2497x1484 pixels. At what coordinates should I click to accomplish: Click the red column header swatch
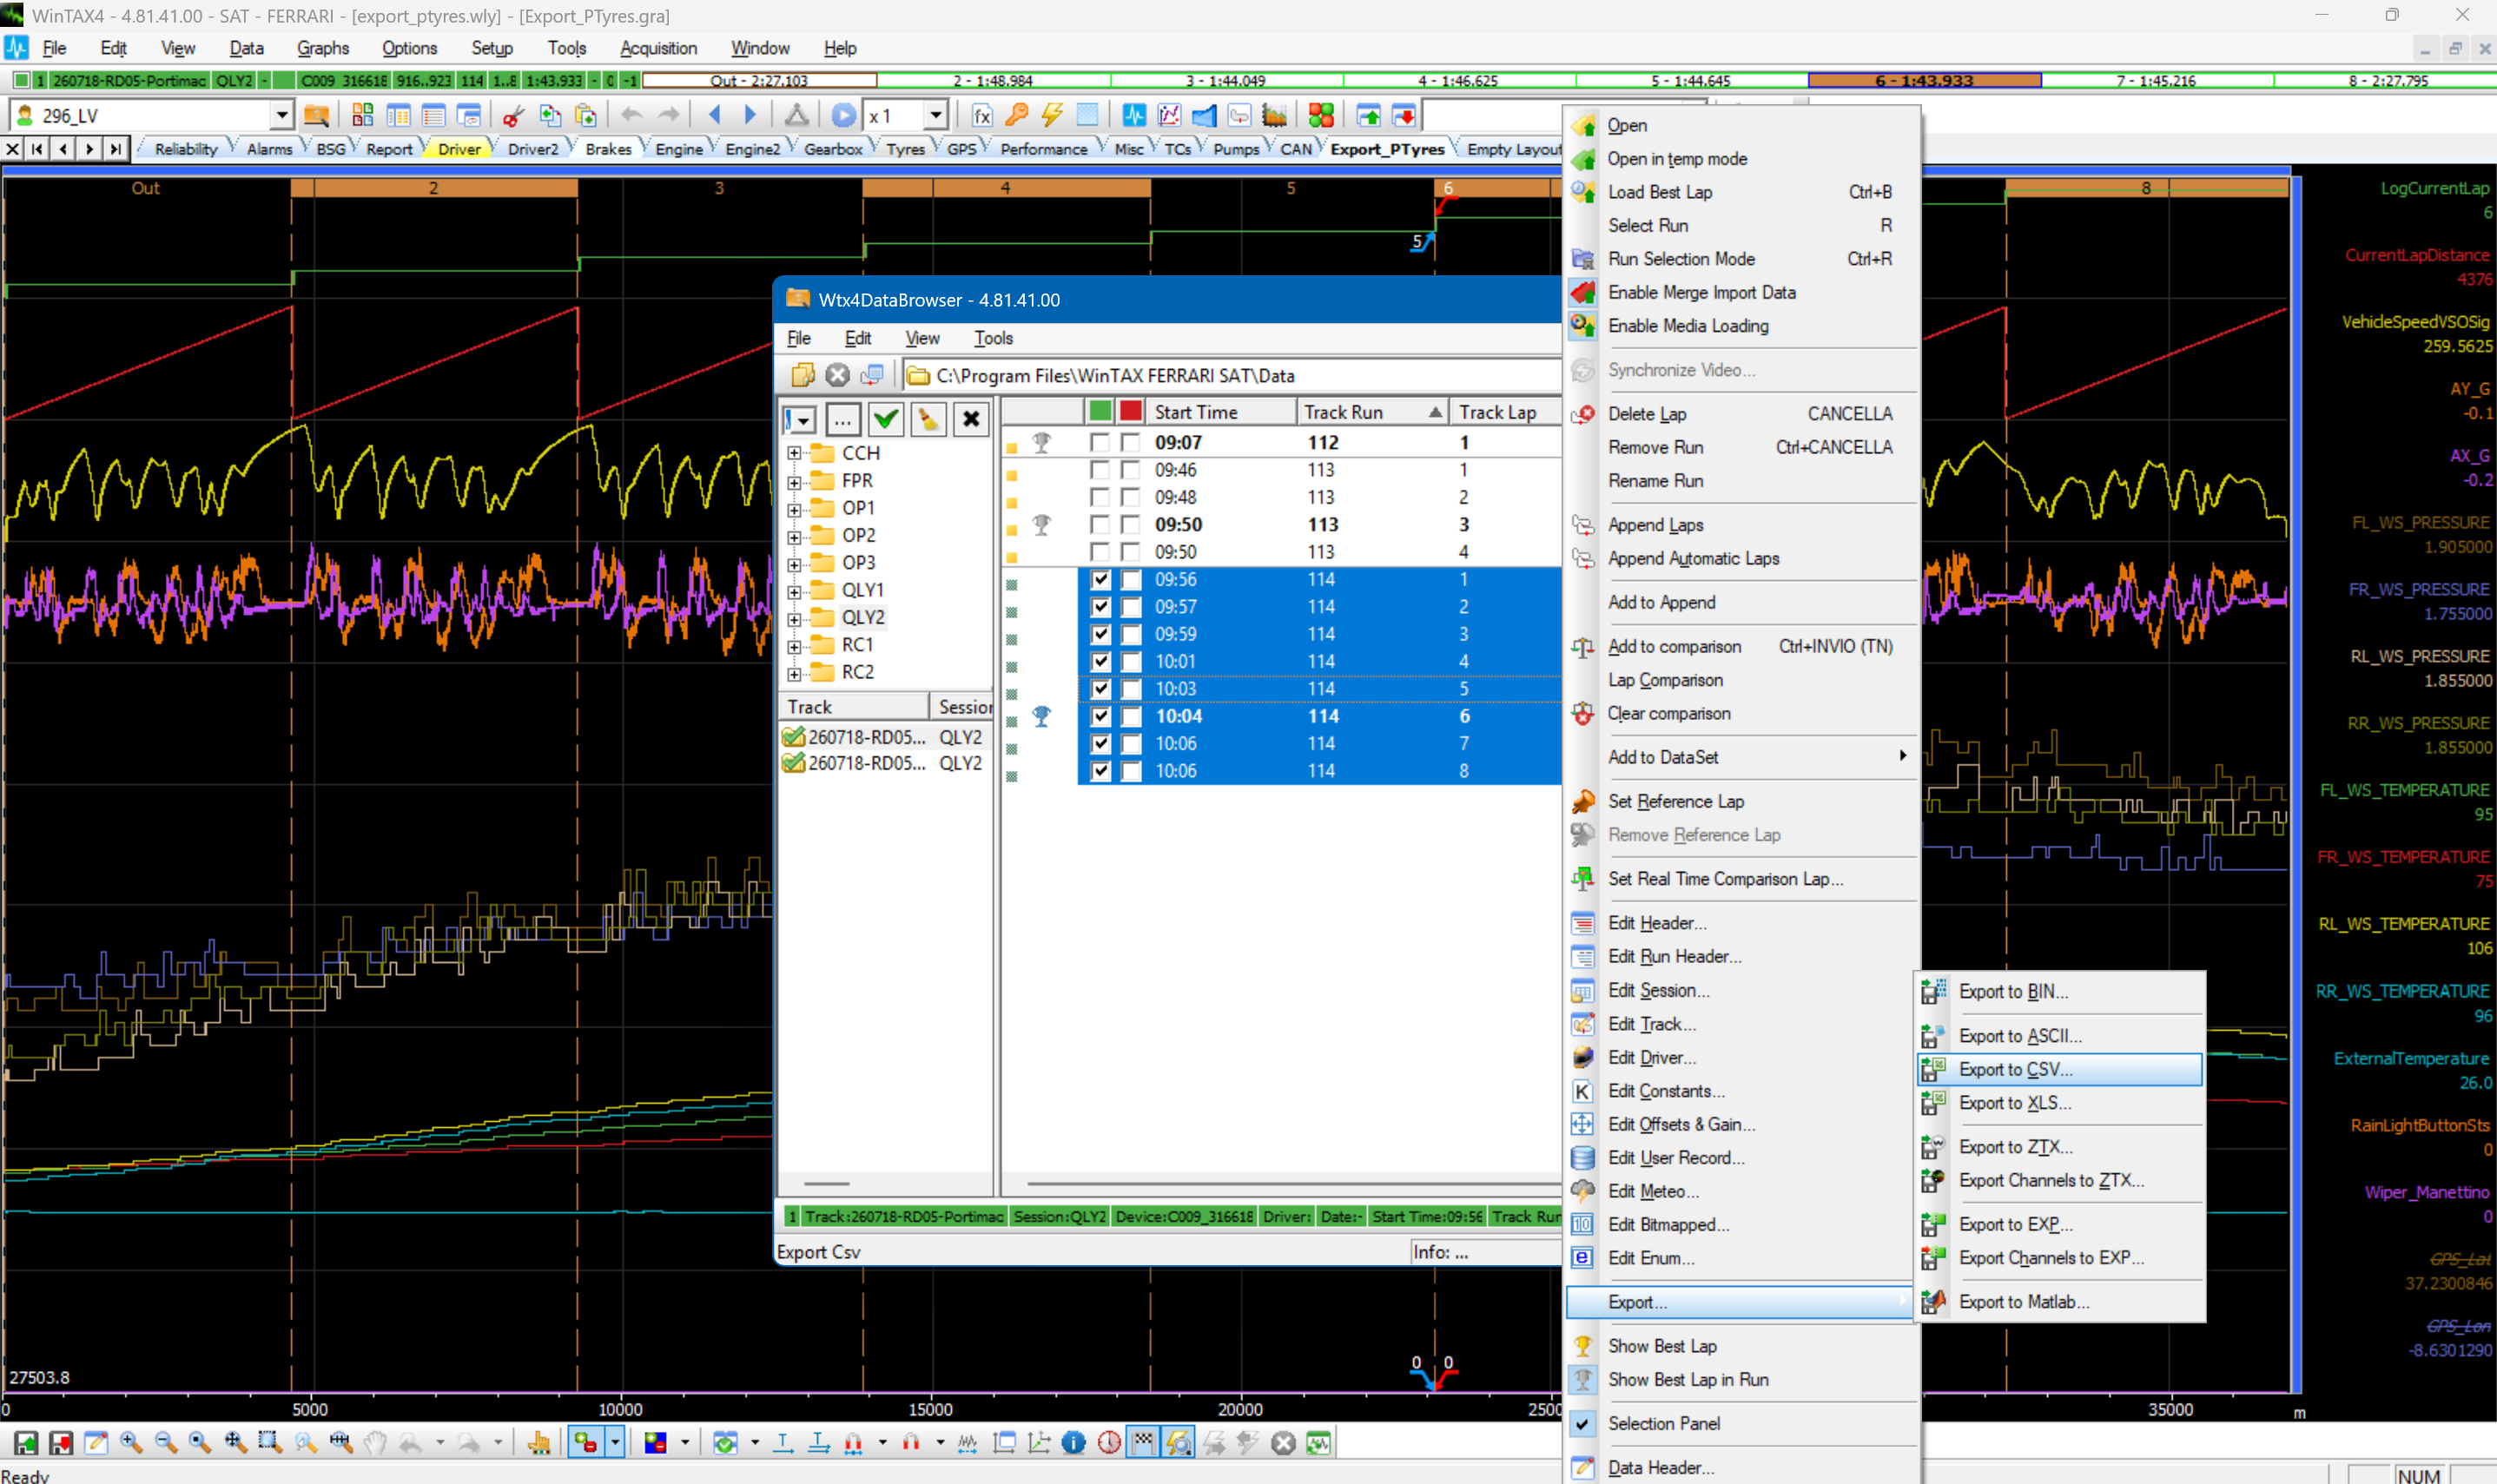(x=1131, y=411)
